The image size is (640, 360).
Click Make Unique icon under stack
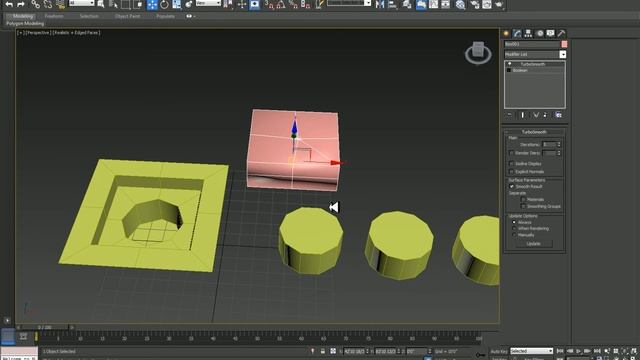coord(536,115)
